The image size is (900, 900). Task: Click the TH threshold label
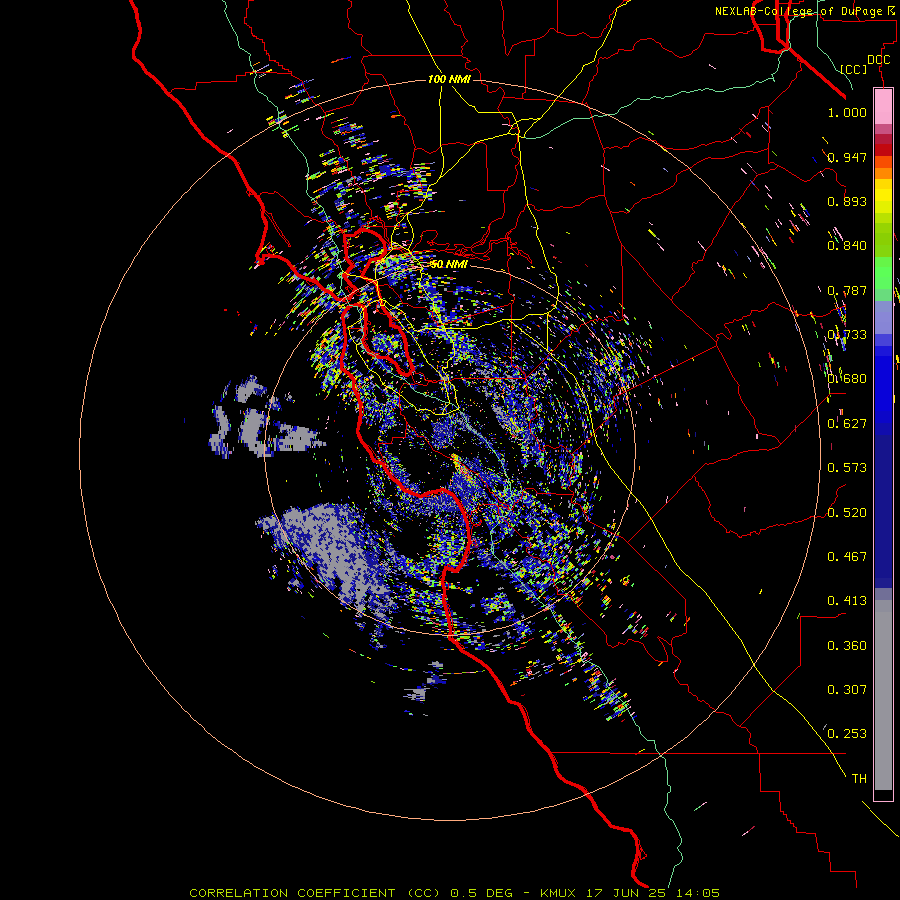859,779
